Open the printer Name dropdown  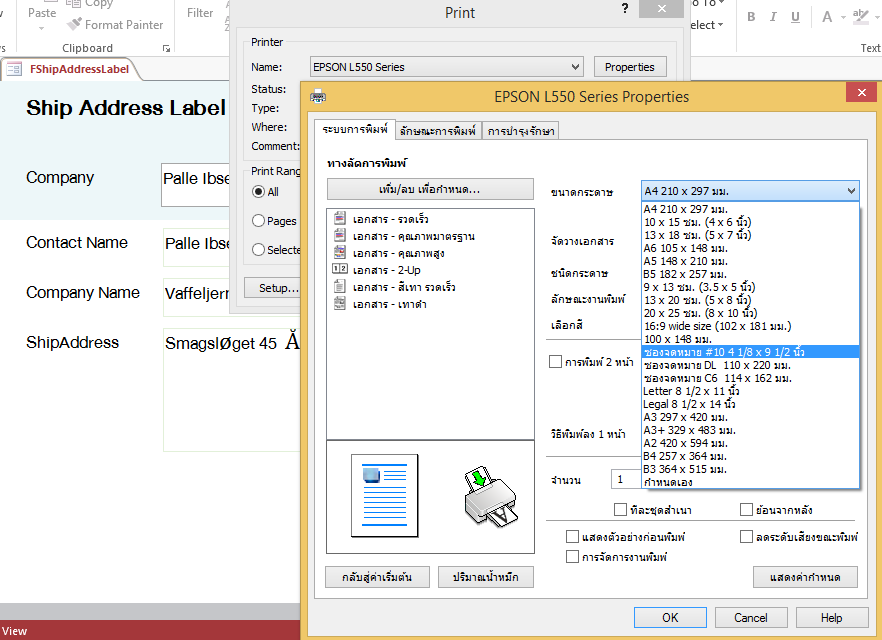tap(576, 66)
